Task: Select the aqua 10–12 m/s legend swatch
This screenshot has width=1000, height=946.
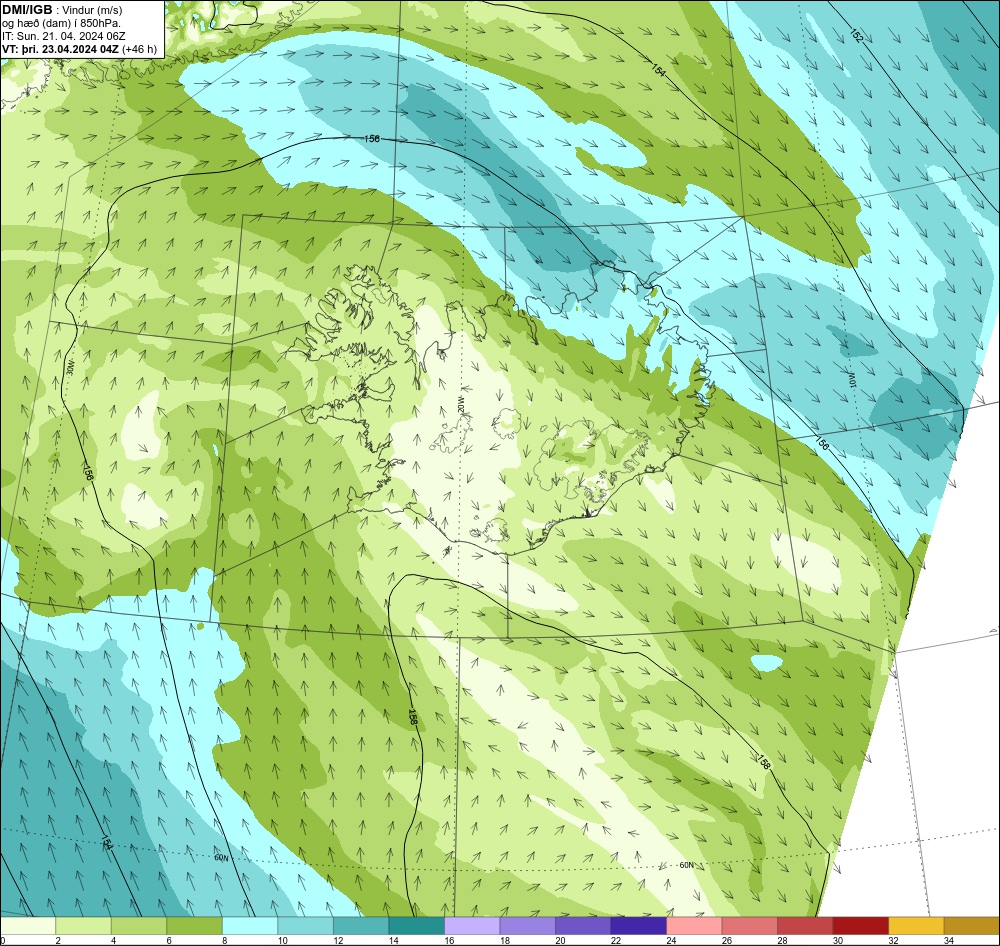Action: click(305, 925)
